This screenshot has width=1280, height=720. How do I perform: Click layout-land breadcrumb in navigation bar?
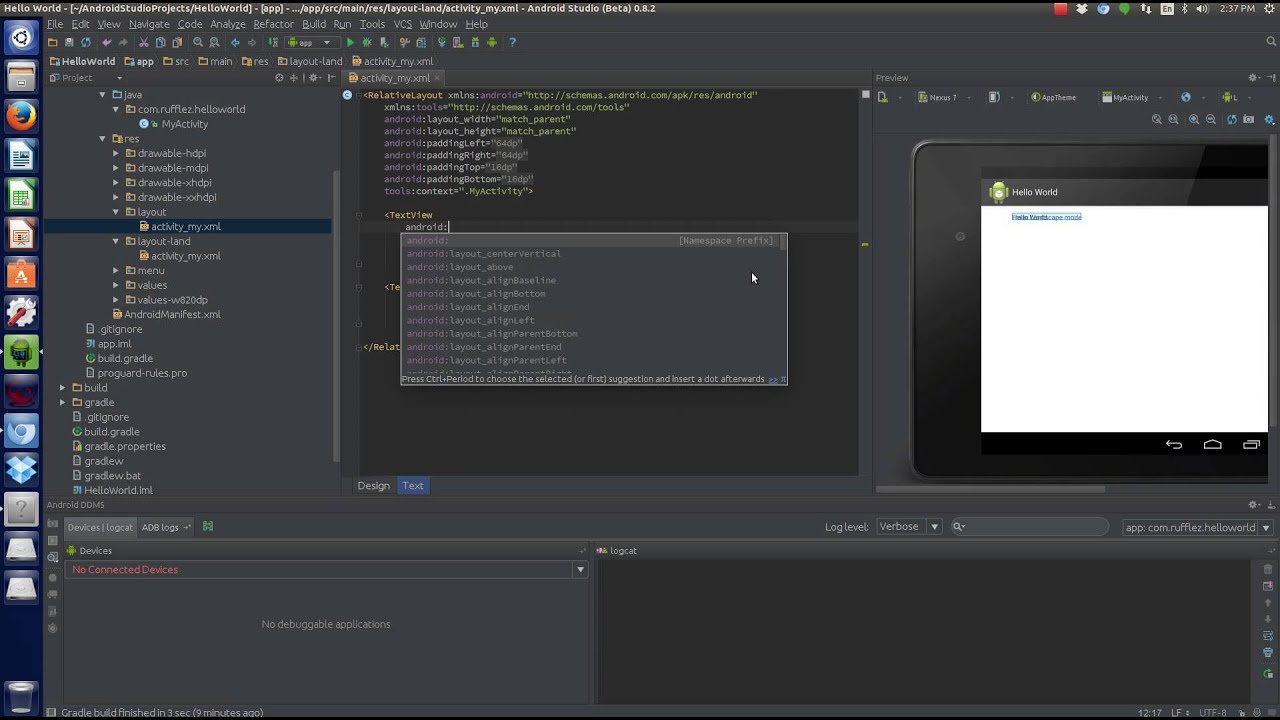tap(309, 61)
